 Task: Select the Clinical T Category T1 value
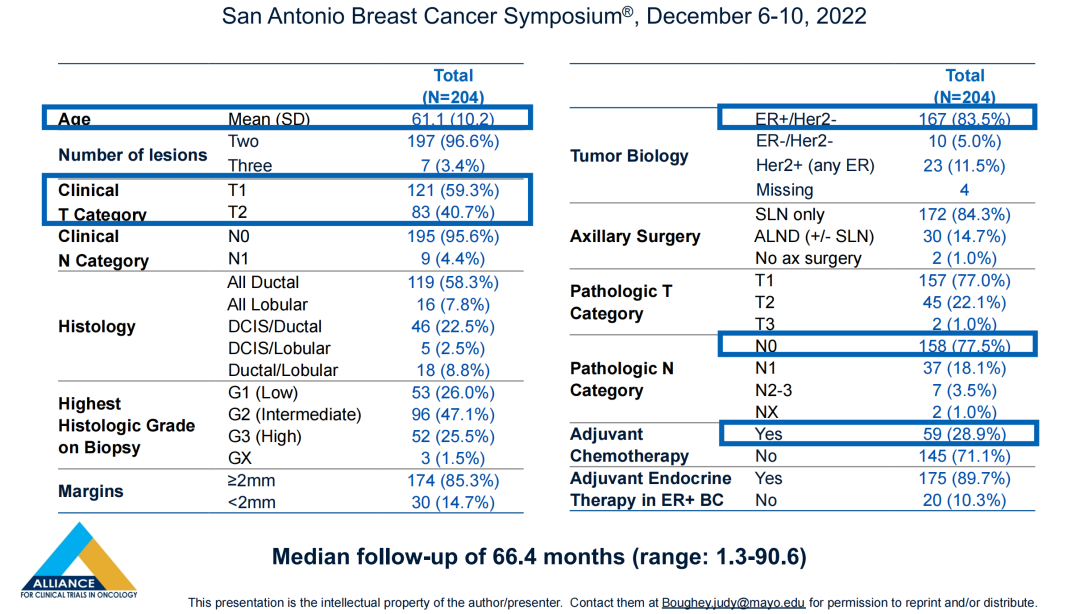454,190
